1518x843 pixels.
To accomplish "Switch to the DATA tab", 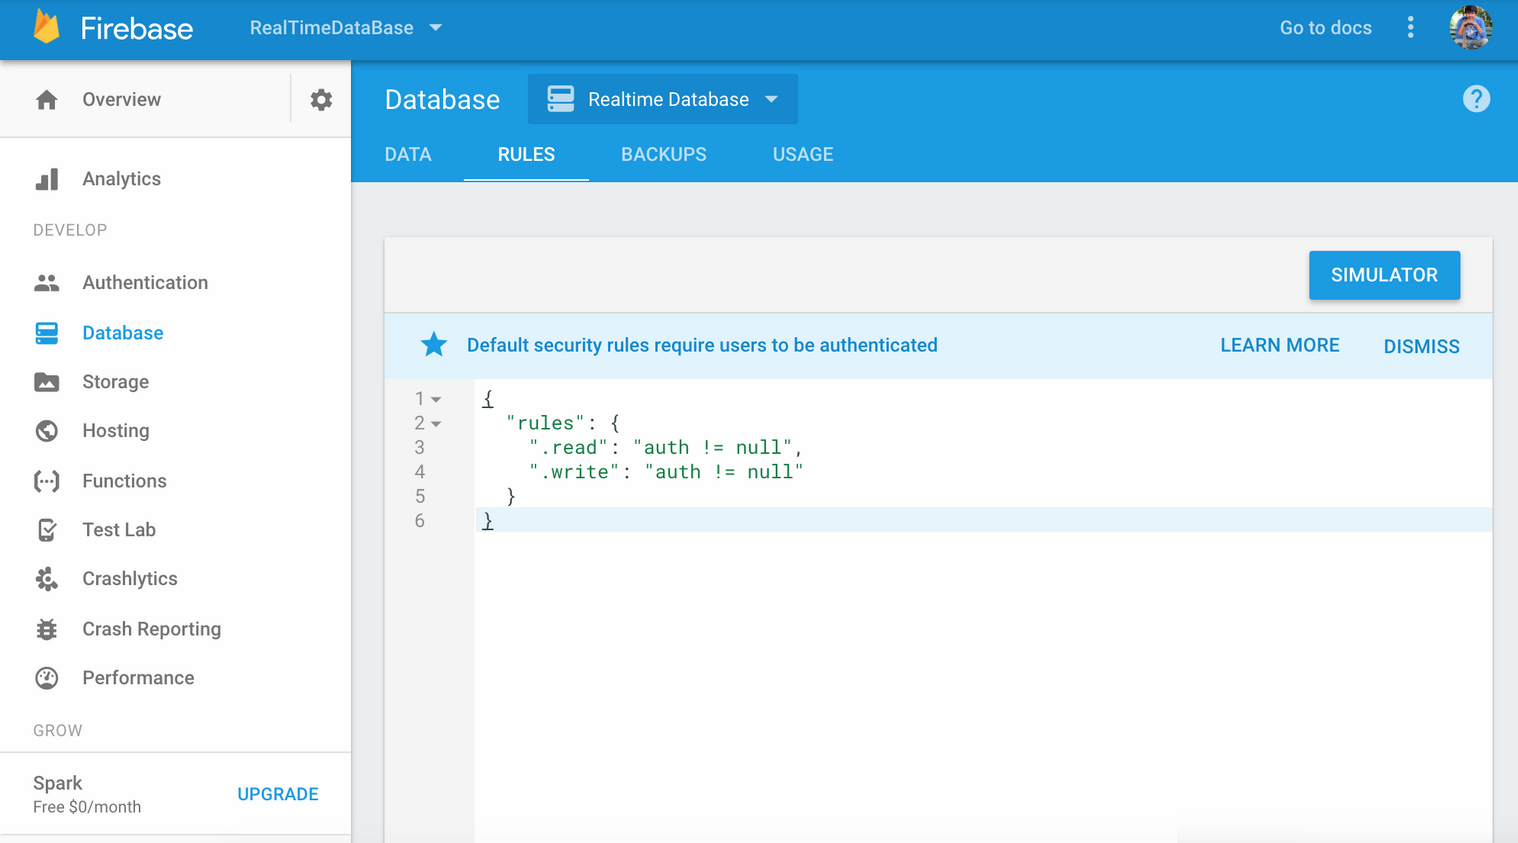I will 408,154.
